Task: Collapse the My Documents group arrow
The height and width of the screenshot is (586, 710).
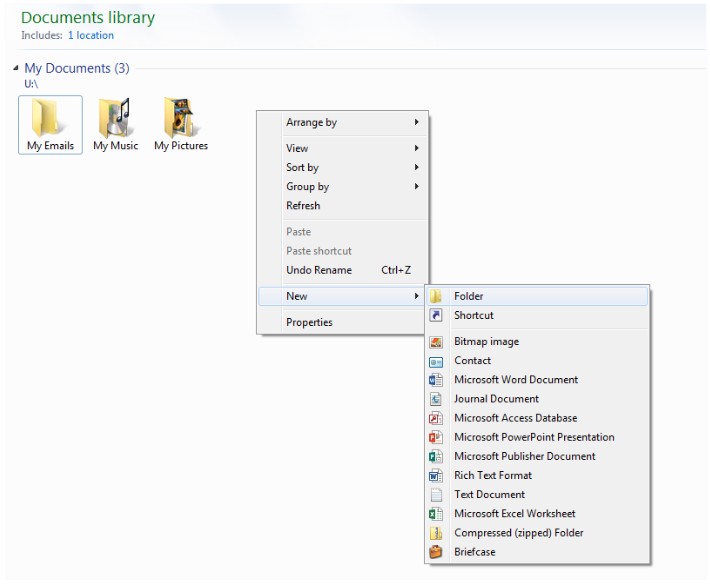Action: coord(15,69)
